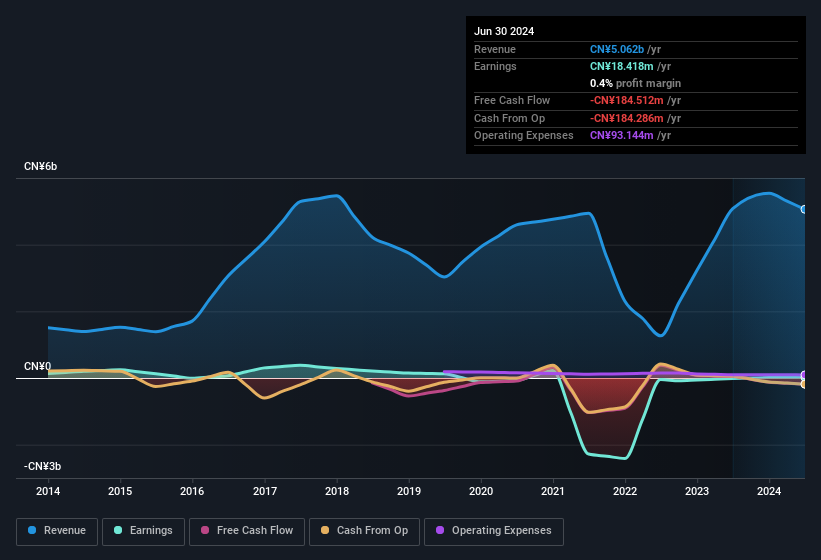Click the pink Free Cash Flow legend dot
Screen dimensions: 821x560
(x=205, y=530)
